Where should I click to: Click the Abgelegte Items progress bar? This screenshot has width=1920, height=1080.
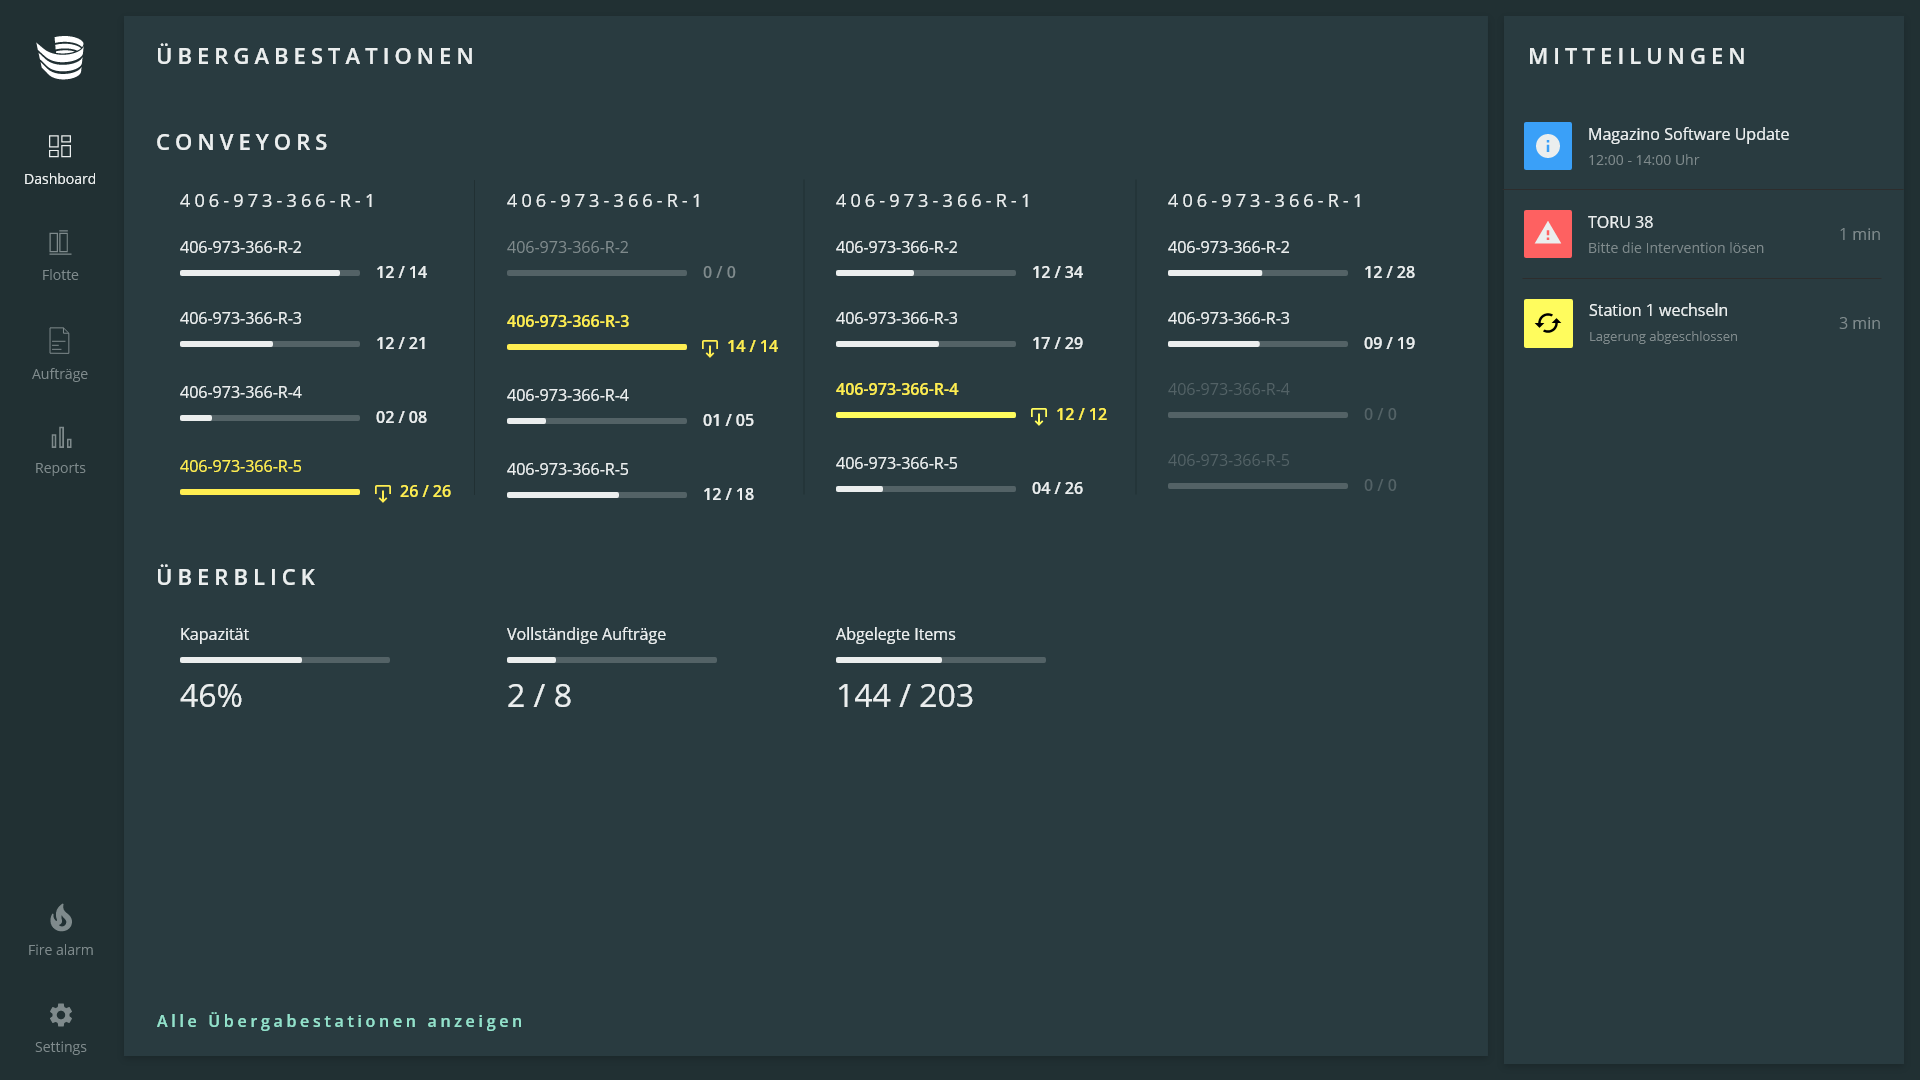(x=941, y=660)
